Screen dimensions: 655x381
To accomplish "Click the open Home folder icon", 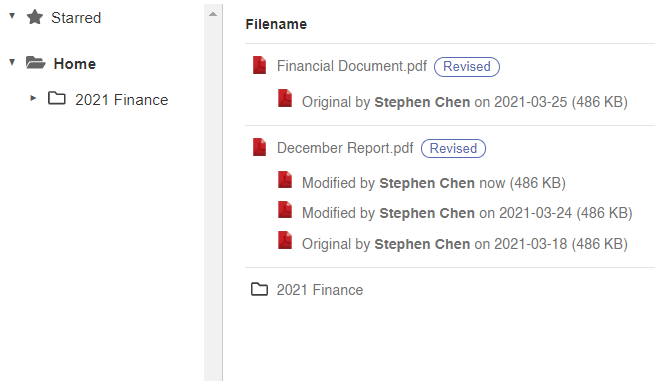I will 36,63.
